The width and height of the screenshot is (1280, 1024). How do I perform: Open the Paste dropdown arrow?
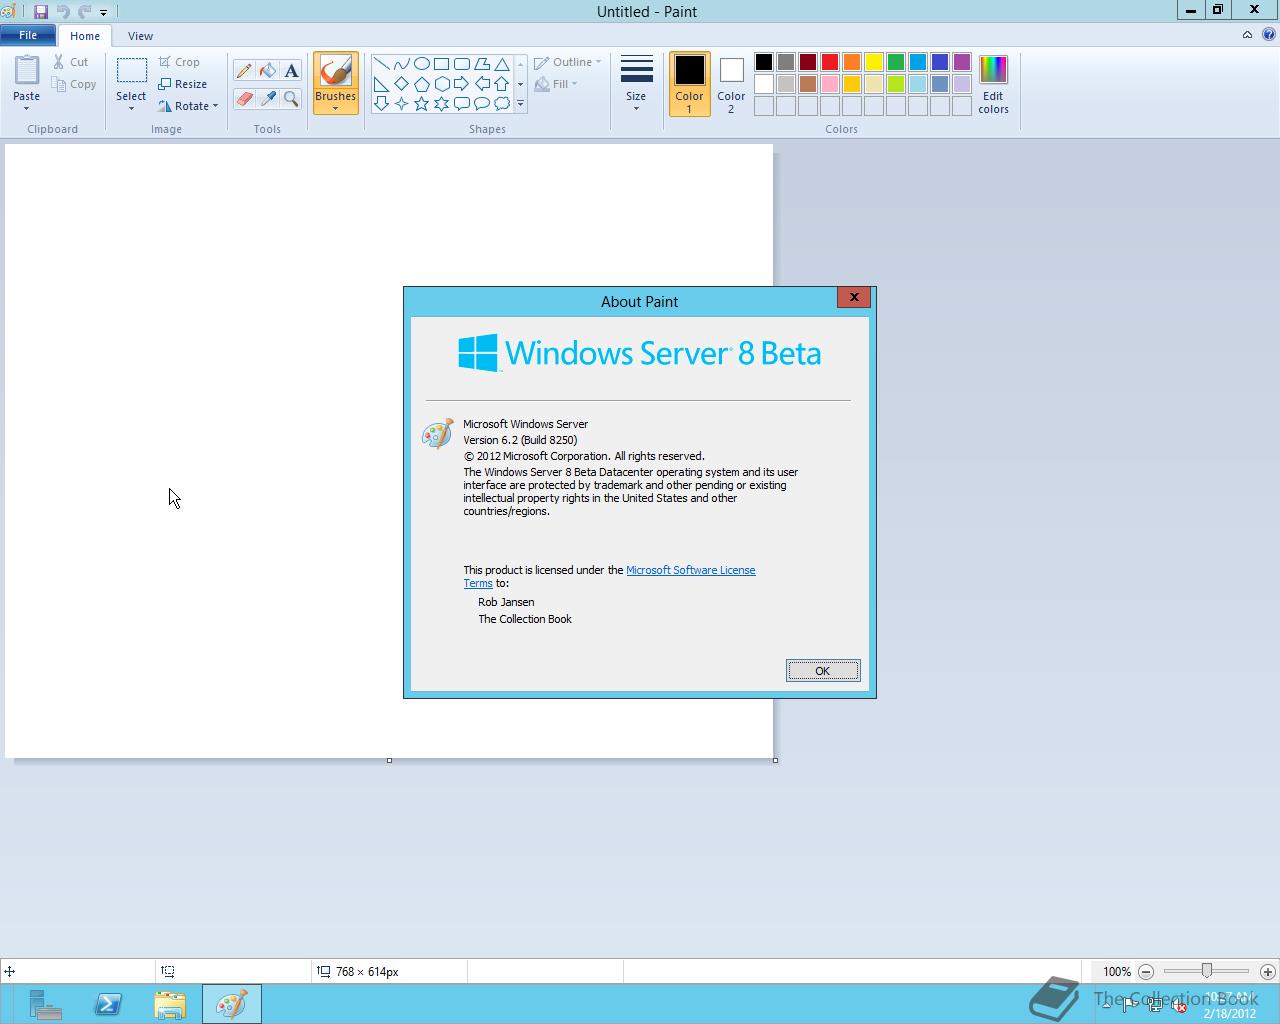click(26, 108)
